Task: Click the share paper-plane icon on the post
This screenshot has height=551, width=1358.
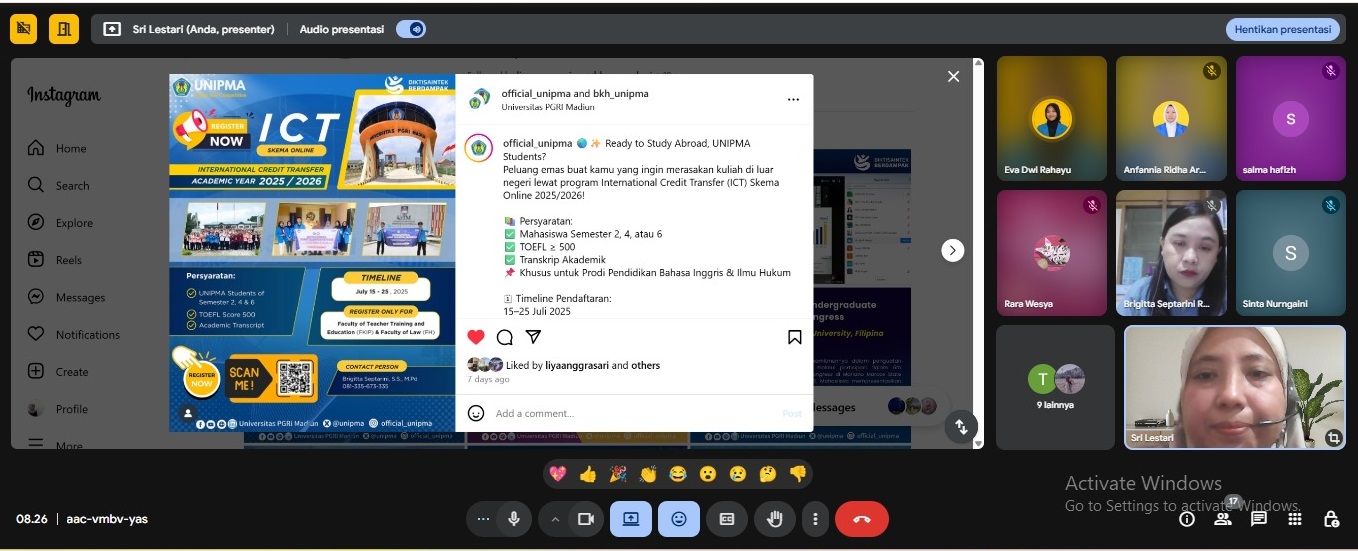Action: (x=534, y=337)
